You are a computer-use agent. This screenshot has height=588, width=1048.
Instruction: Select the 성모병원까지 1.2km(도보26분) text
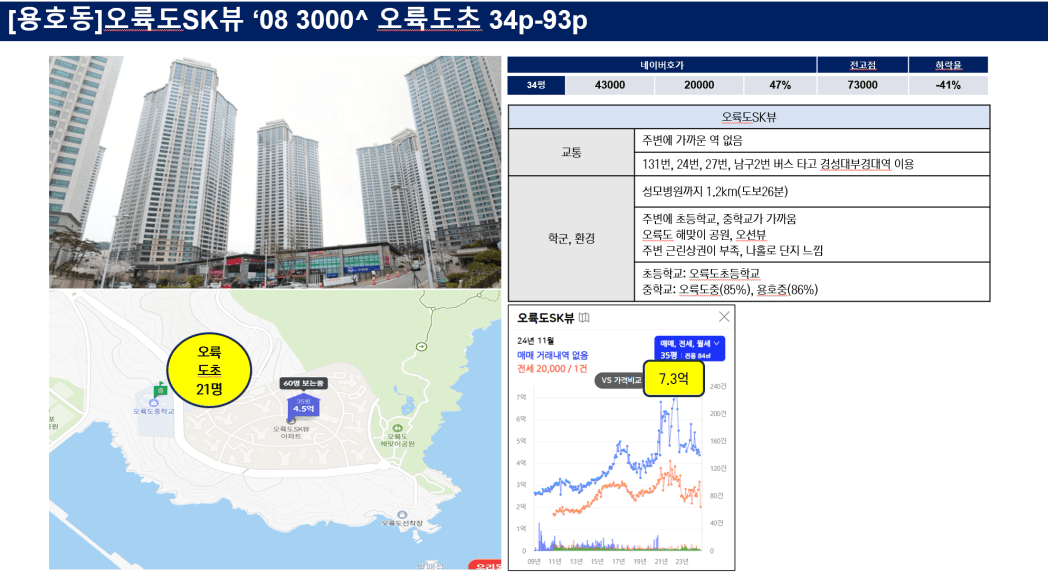[715, 192]
